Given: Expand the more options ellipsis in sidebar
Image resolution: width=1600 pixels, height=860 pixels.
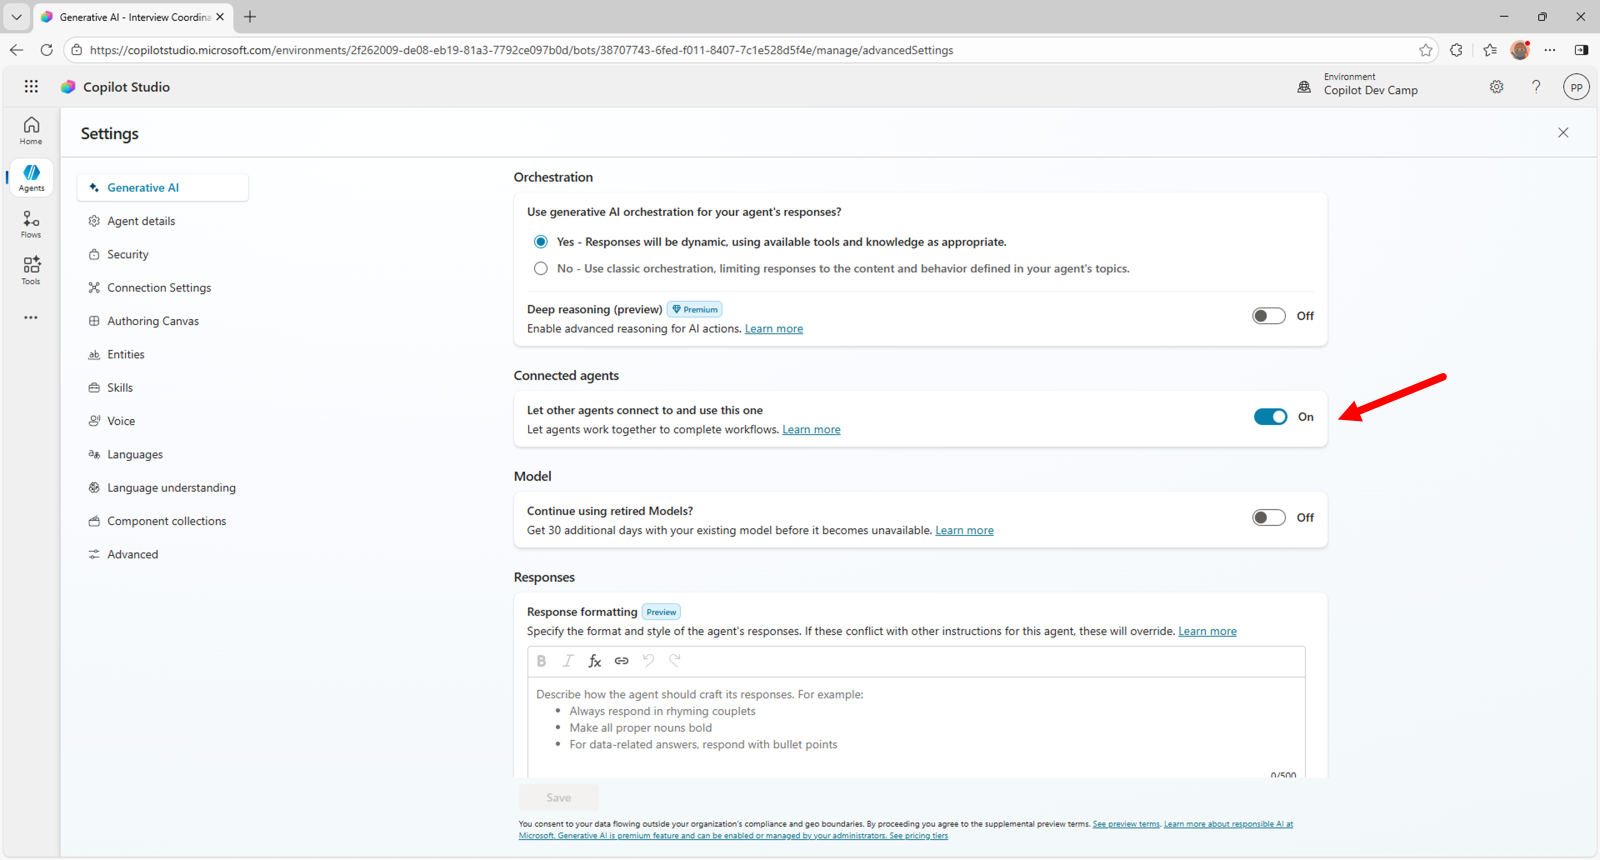Looking at the screenshot, I should 31,318.
